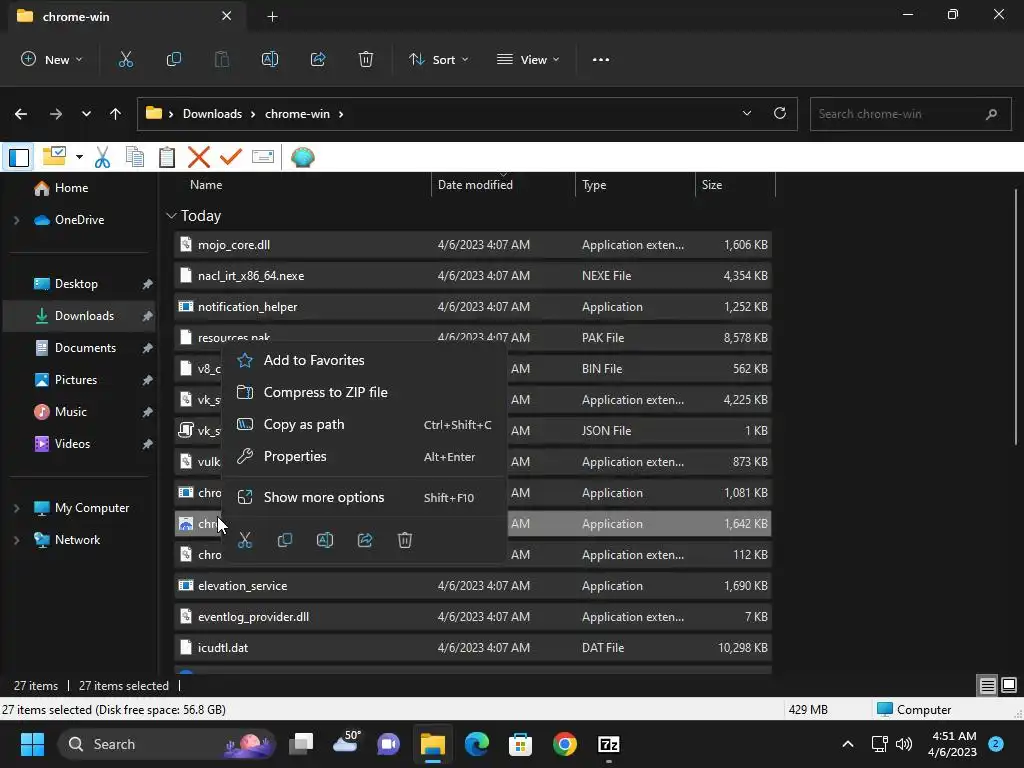Expand the address bar history dropdown

coord(746,114)
